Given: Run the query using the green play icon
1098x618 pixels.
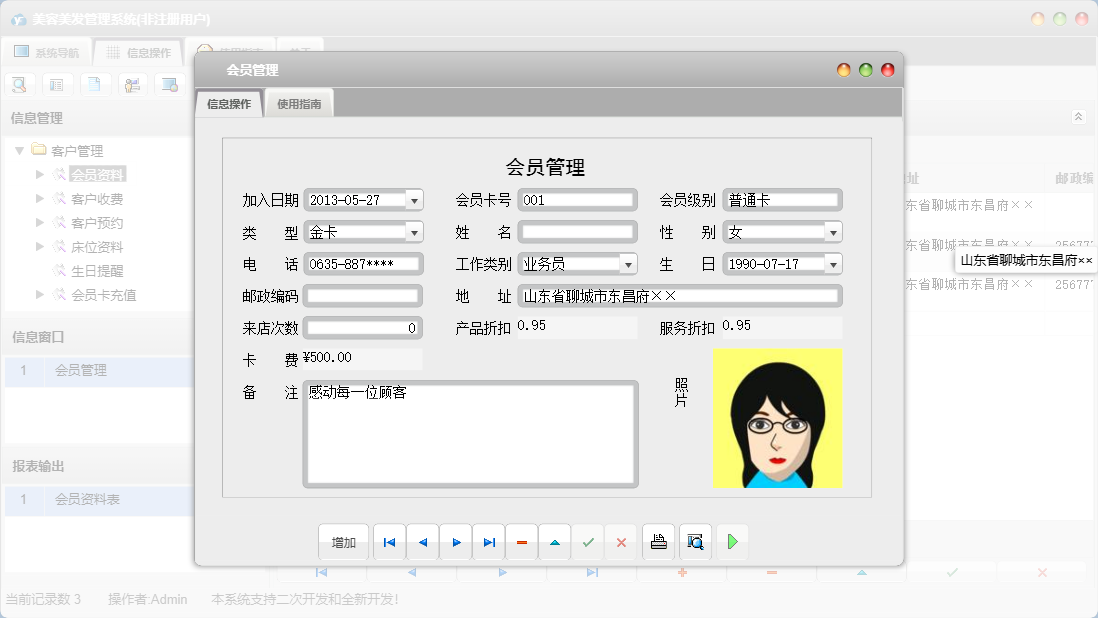Looking at the screenshot, I should click(732, 541).
